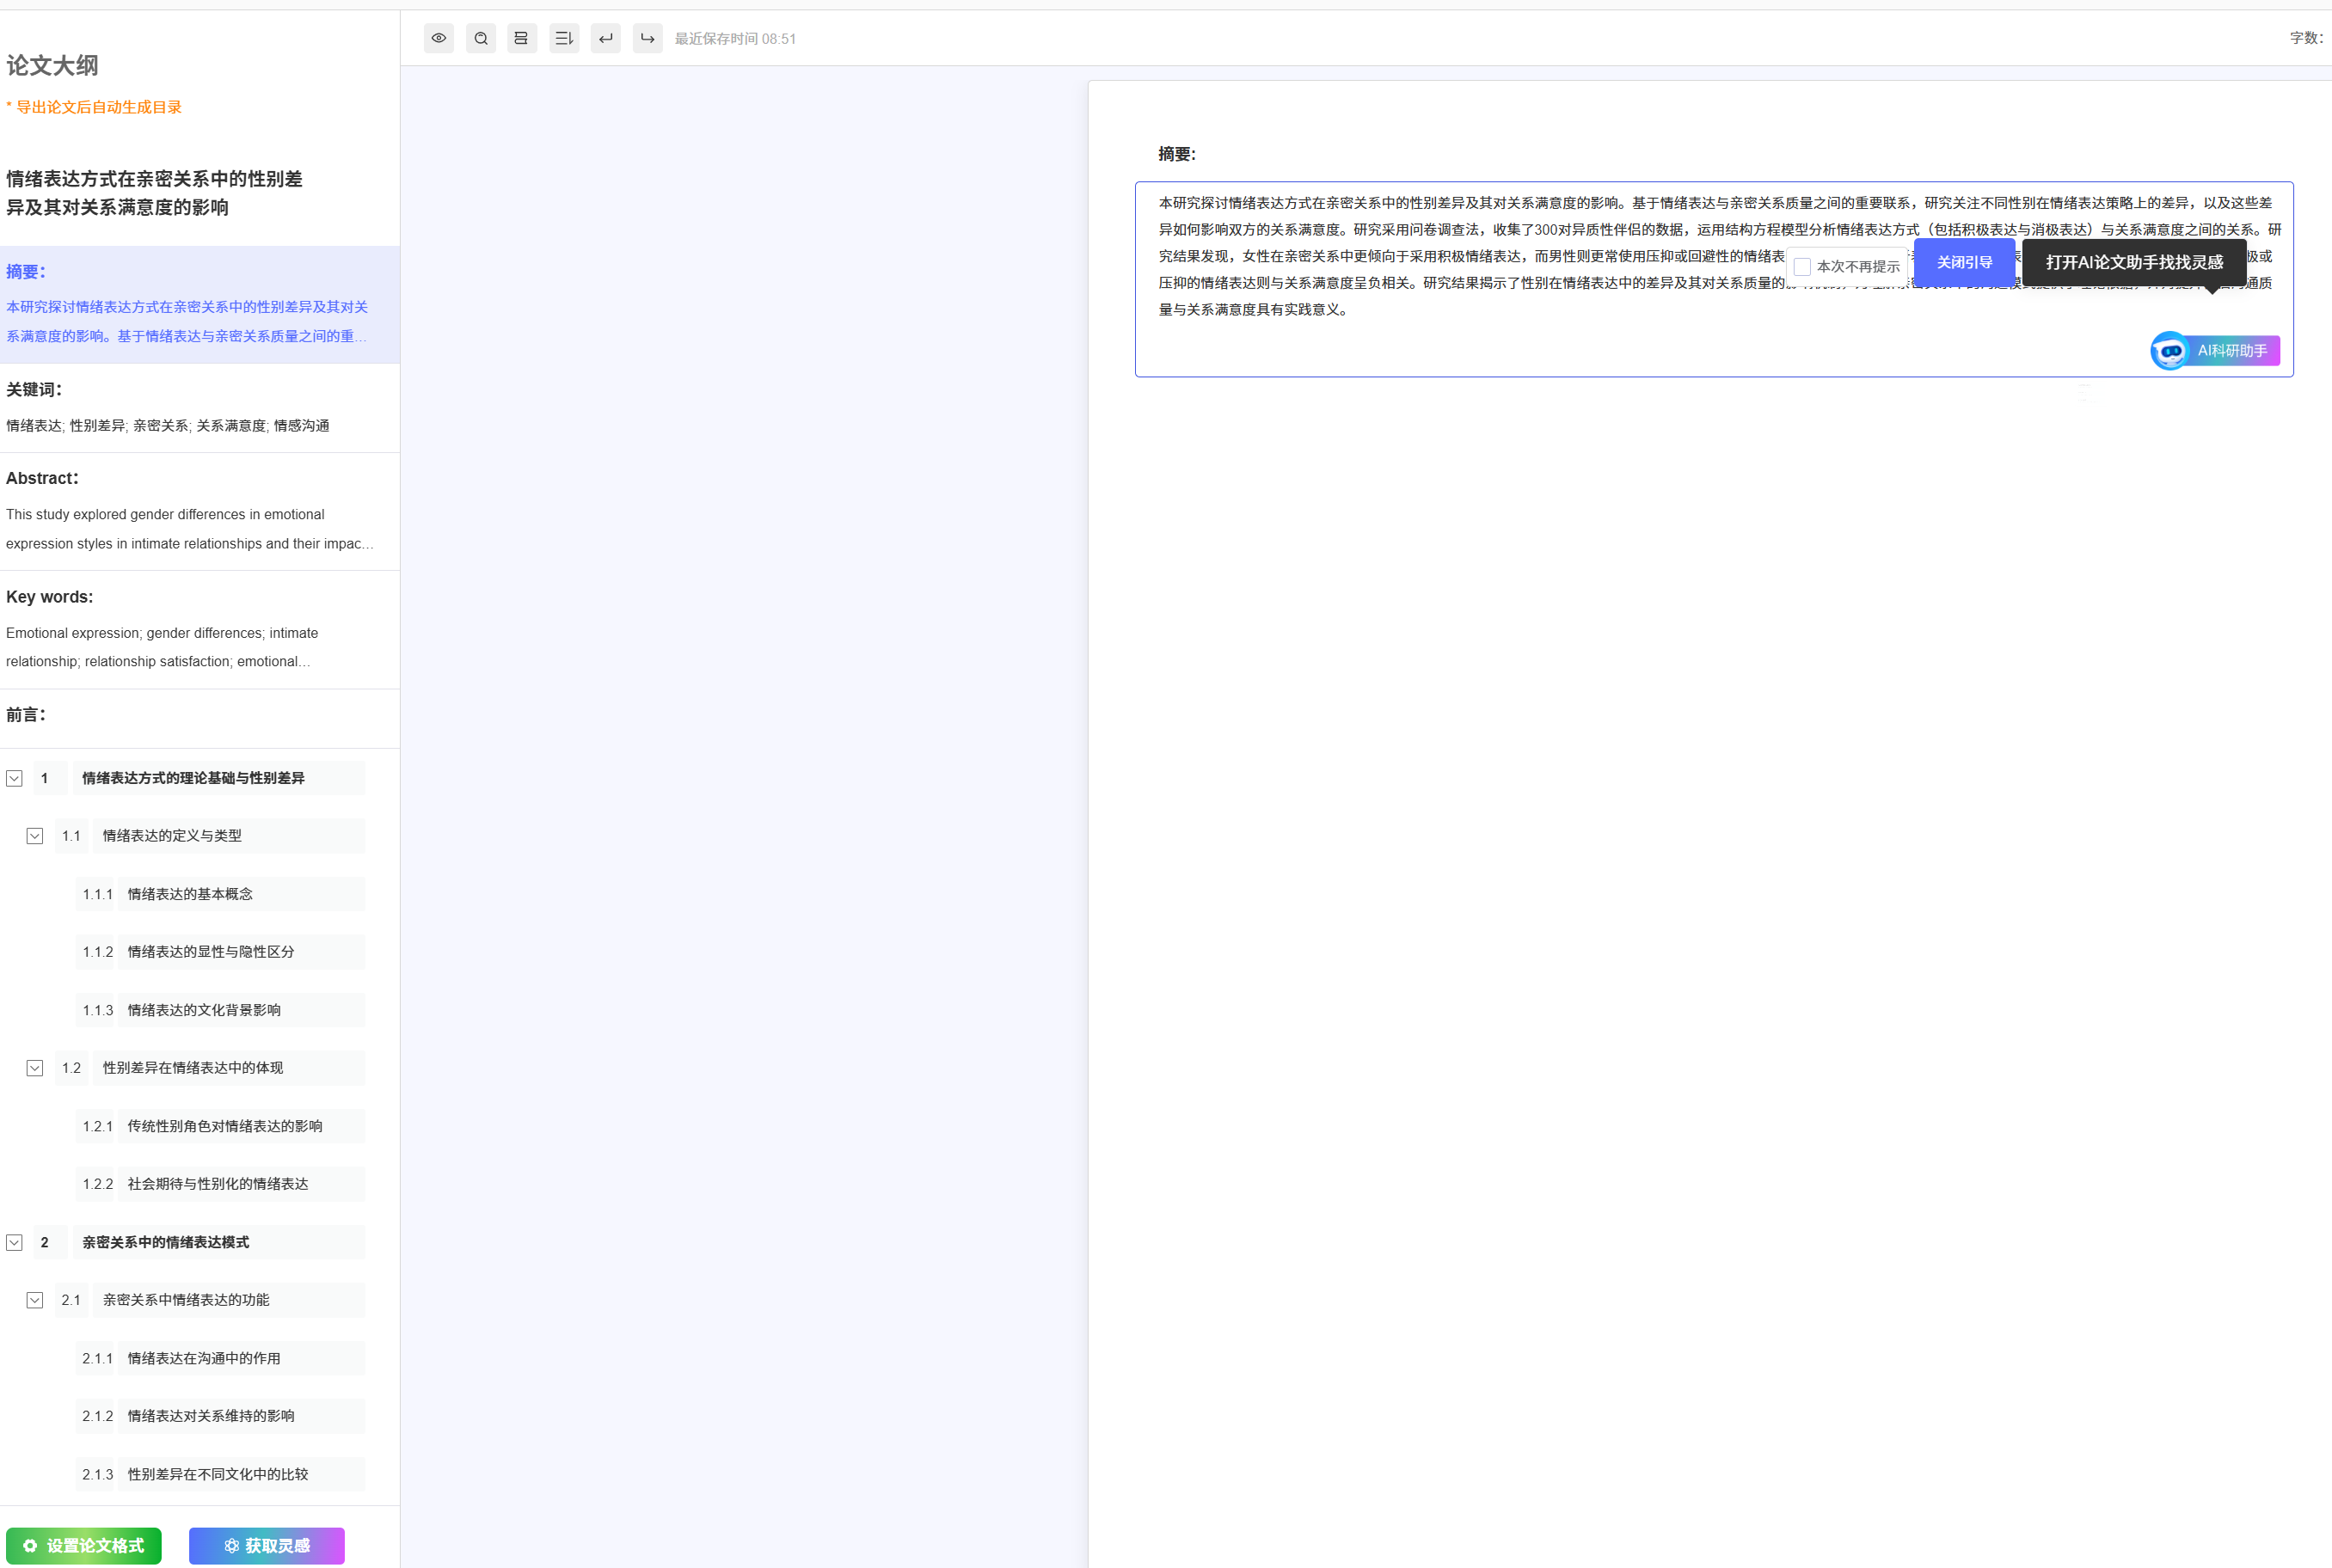Collapse section 2.1 亲密关系中情绪表达的功能

click(x=35, y=1300)
